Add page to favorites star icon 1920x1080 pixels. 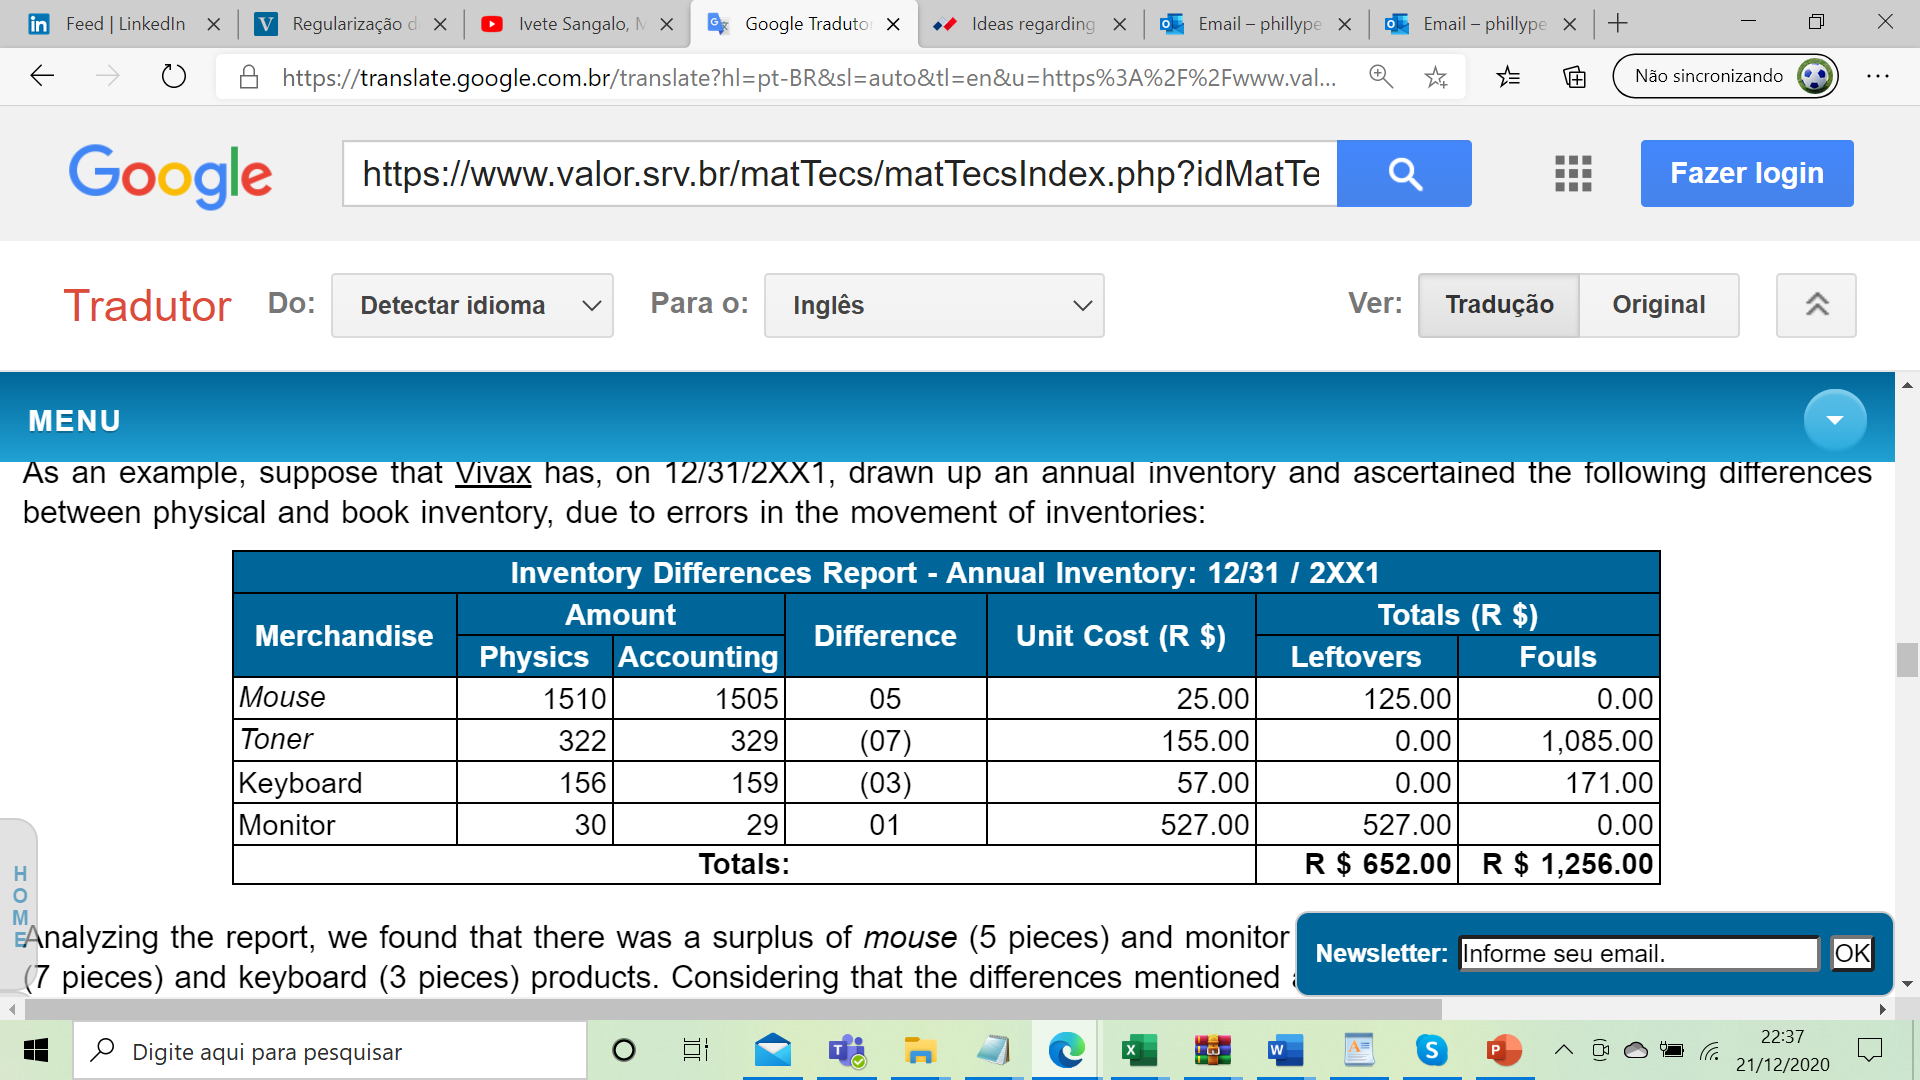click(x=1436, y=76)
